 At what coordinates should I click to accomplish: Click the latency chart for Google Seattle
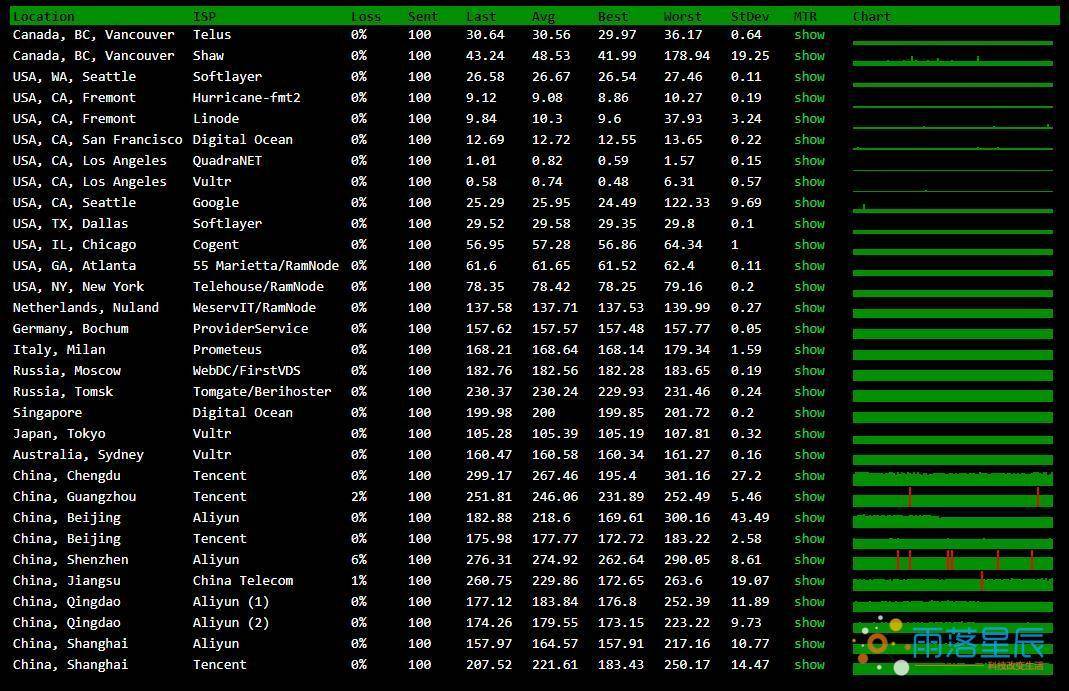[952, 207]
